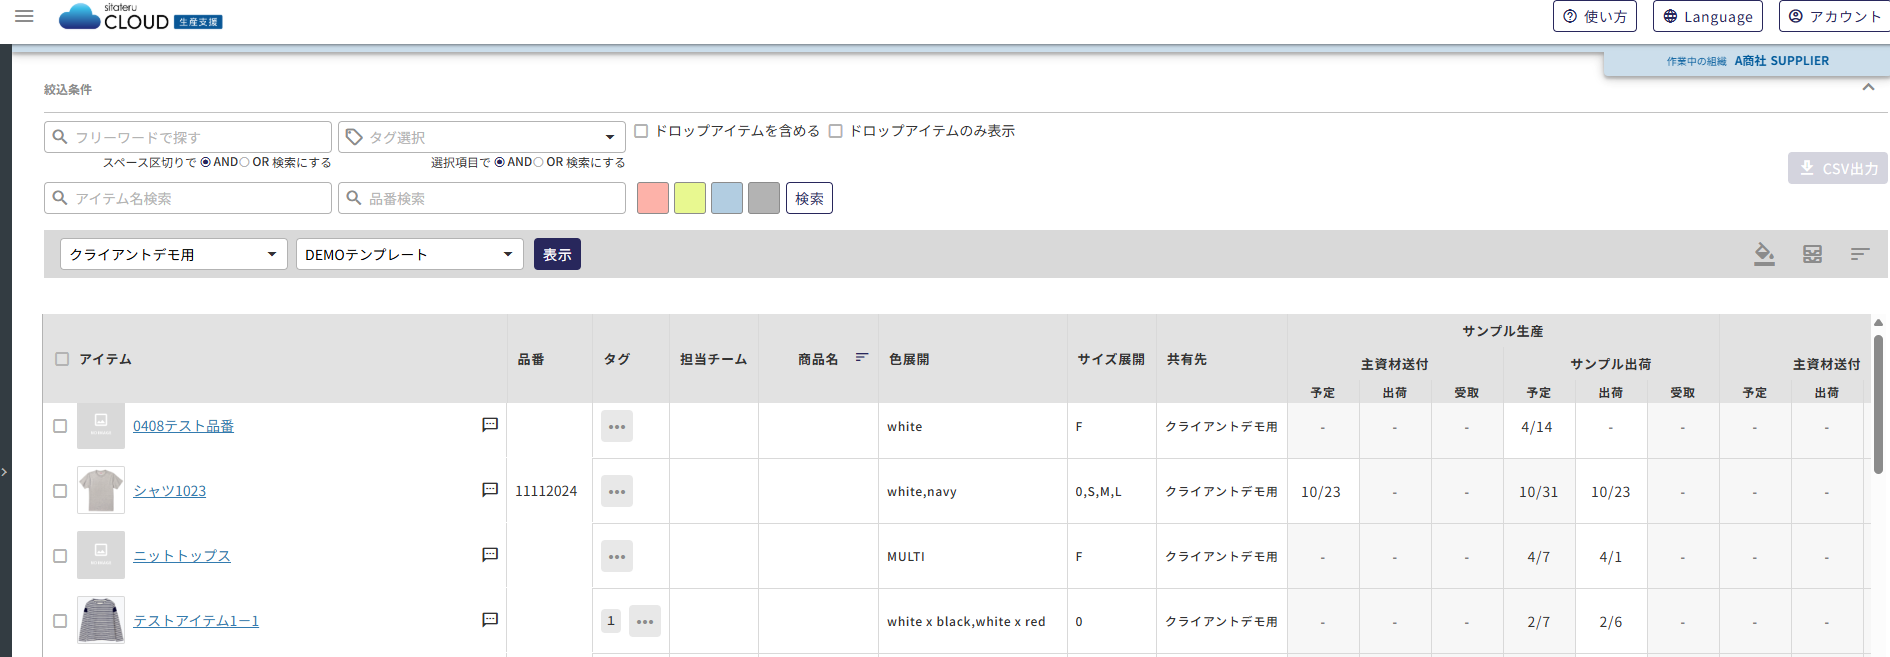The width and height of the screenshot is (1890, 657).
Task: Open comment icon for シャツ1023
Action: [490, 490]
